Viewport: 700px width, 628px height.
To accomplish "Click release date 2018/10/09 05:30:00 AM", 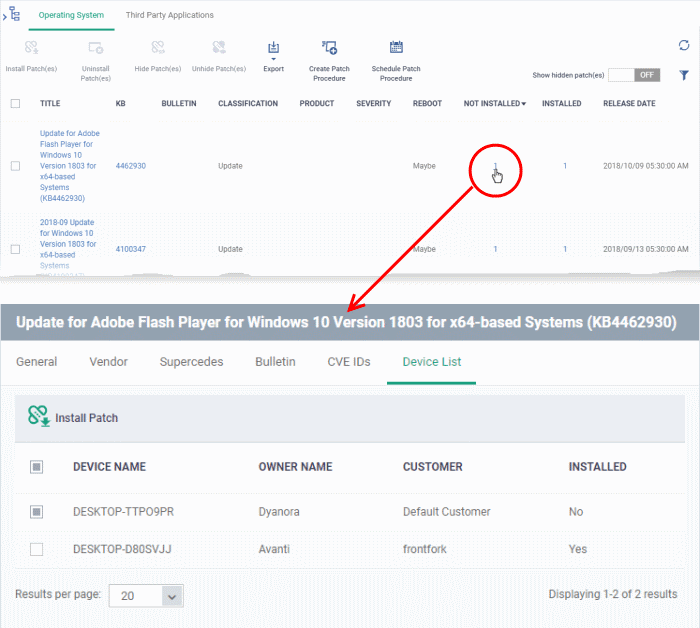I will coord(646,166).
